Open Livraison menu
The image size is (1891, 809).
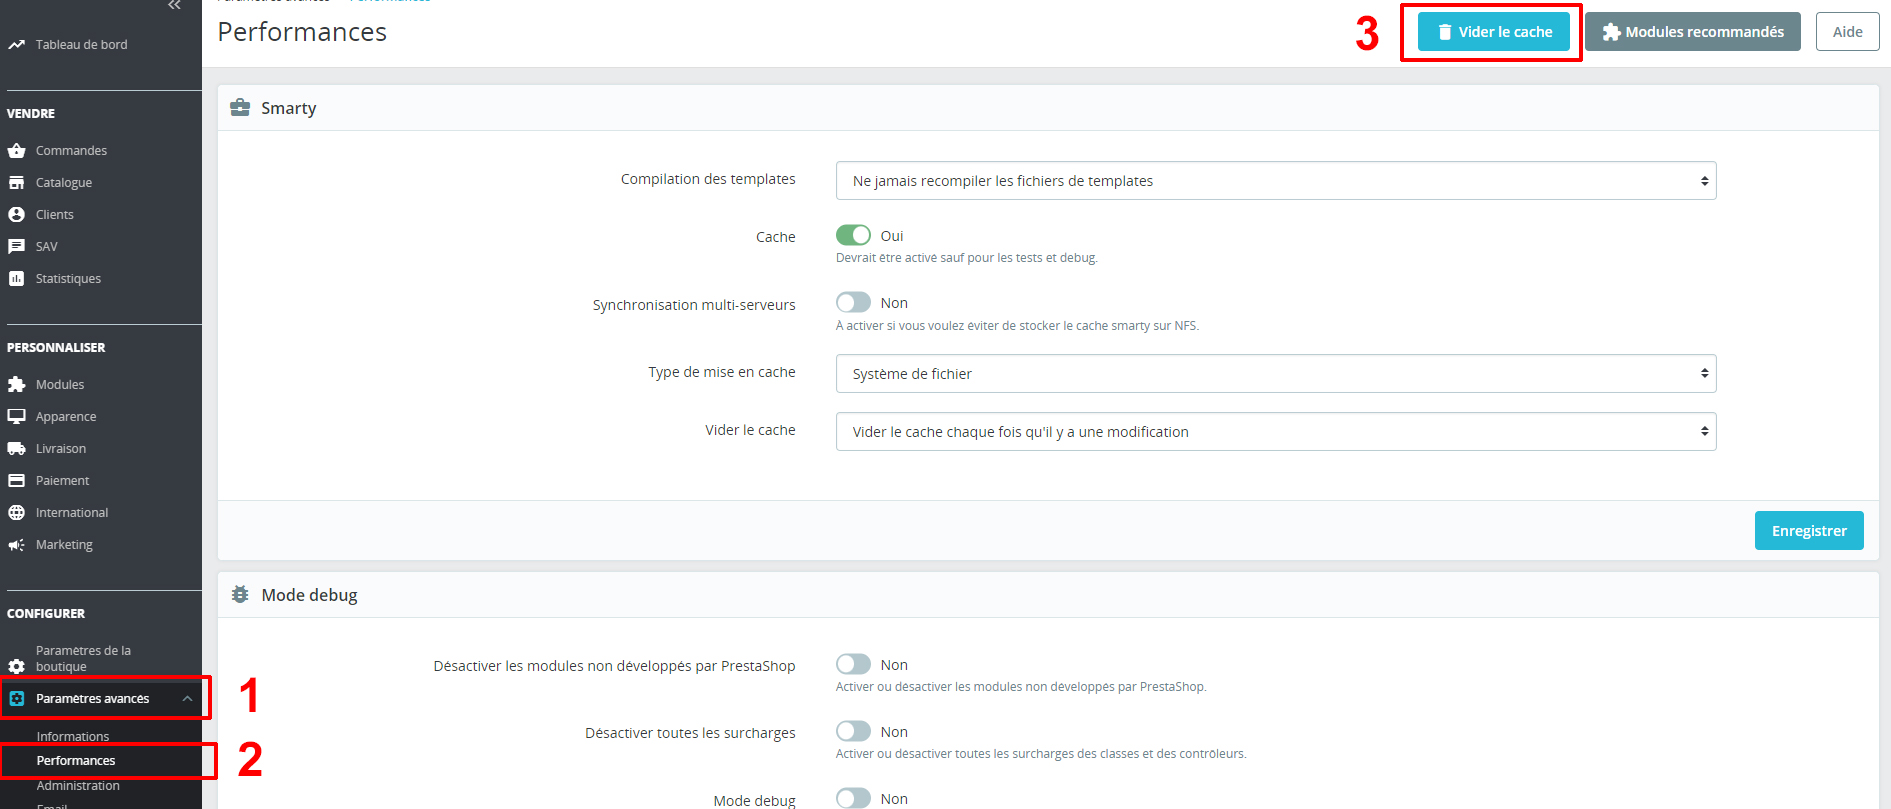61,449
